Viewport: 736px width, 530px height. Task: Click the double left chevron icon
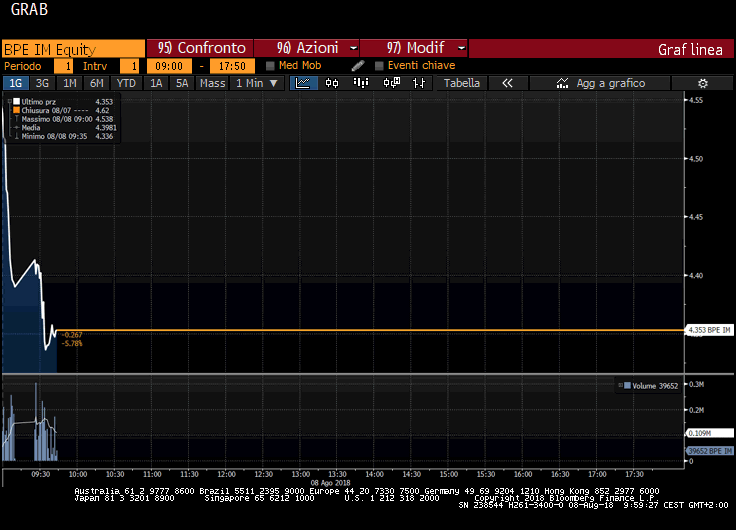tap(507, 83)
